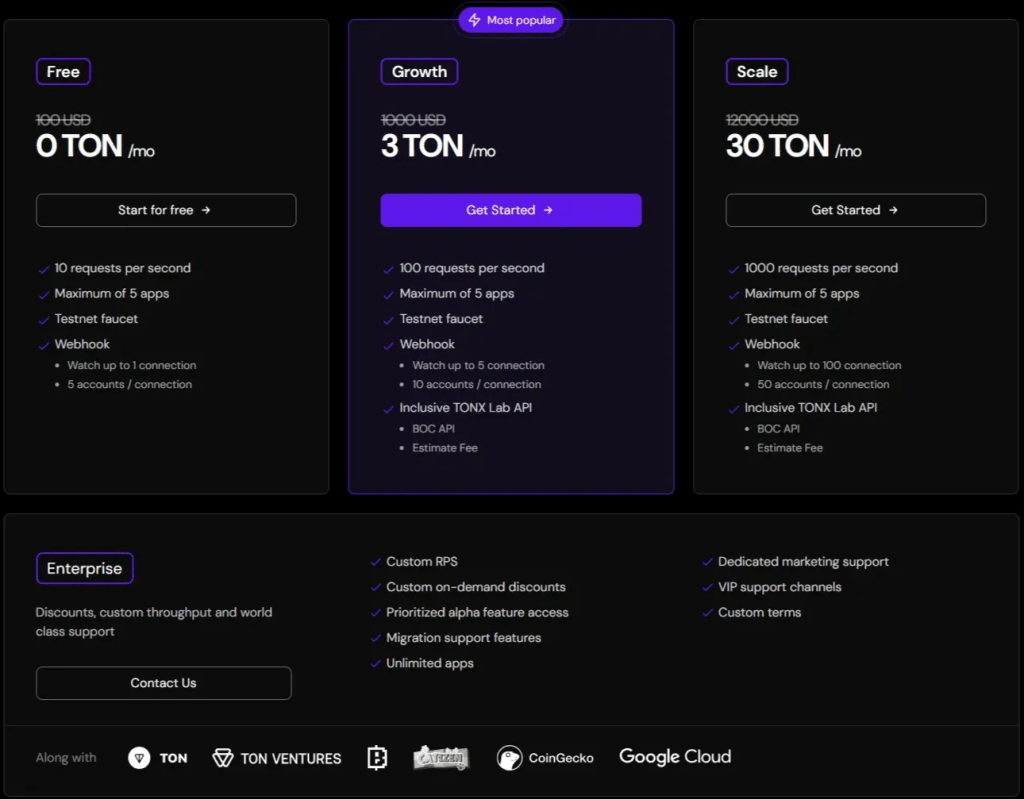The height and width of the screenshot is (799, 1024).
Task: Click the Growth plan 3 TON price
Action: point(422,147)
